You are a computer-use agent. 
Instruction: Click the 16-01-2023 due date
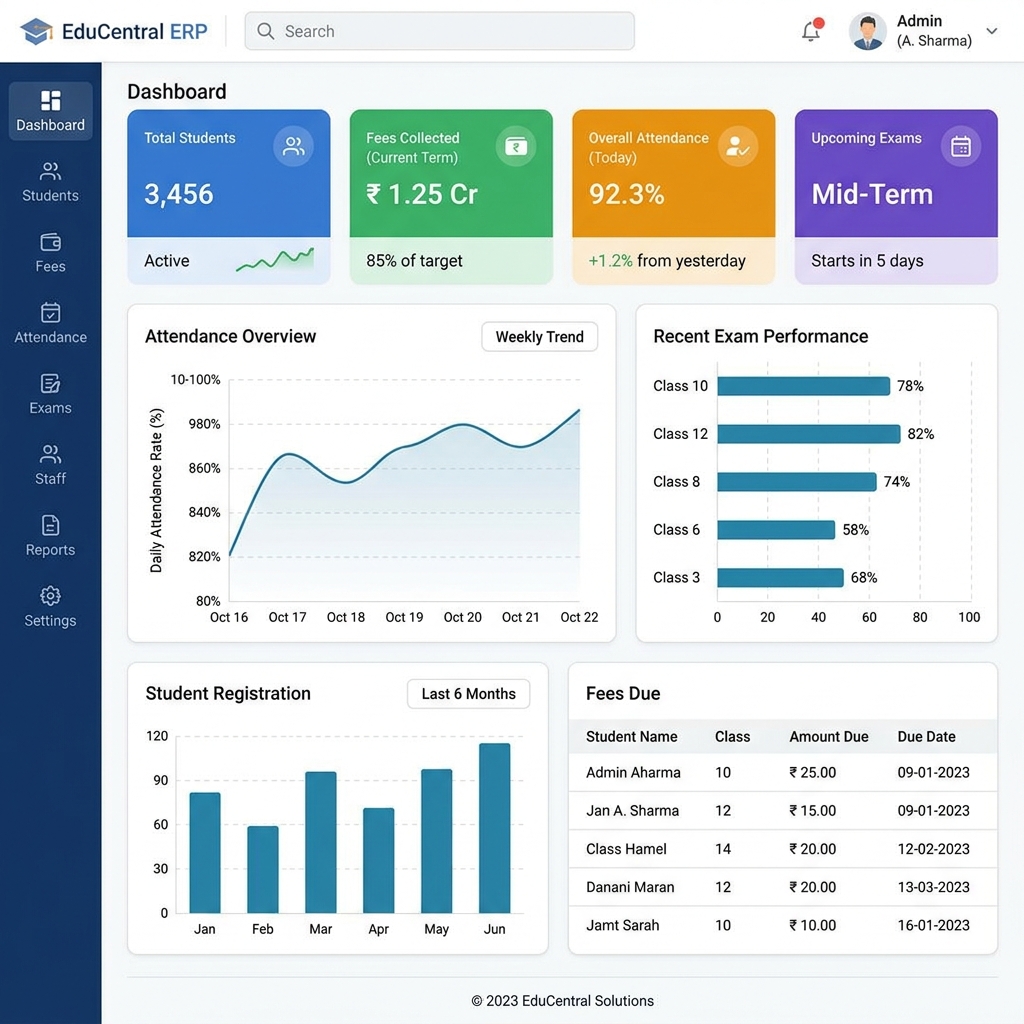(x=933, y=925)
